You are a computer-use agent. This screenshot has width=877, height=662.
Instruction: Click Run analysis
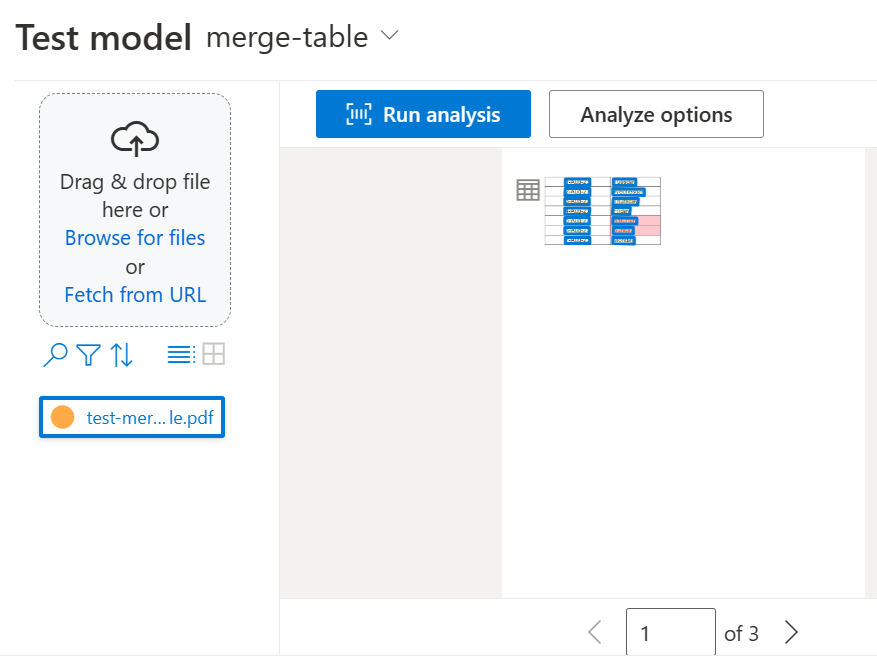[x=422, y=113]
